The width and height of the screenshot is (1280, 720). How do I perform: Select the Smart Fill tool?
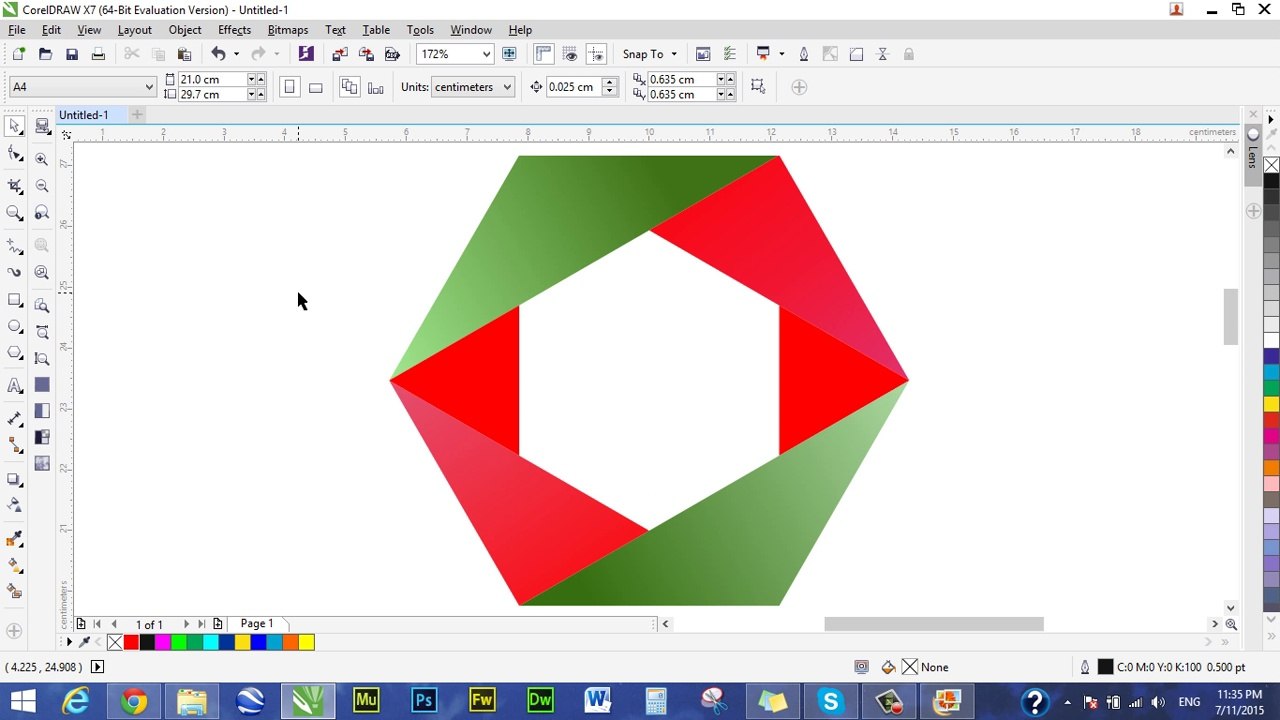point(14,592)
